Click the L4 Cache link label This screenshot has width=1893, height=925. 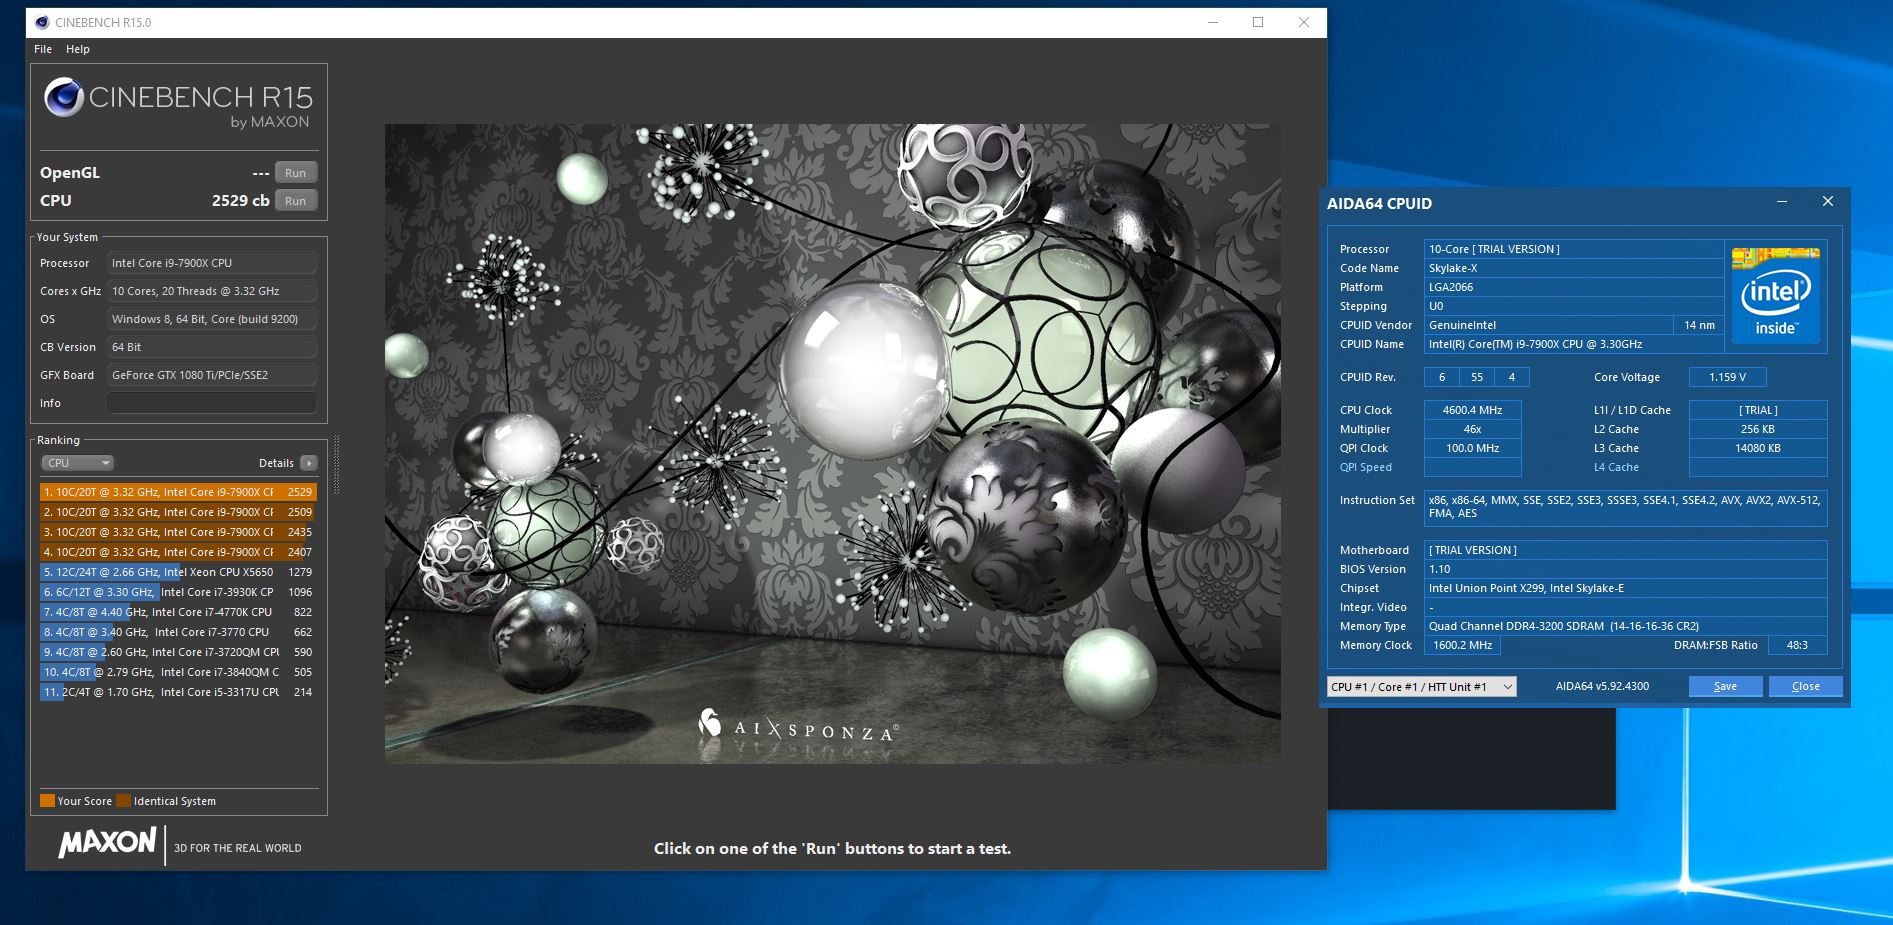pyautogui.click(x=1616, y=467)
